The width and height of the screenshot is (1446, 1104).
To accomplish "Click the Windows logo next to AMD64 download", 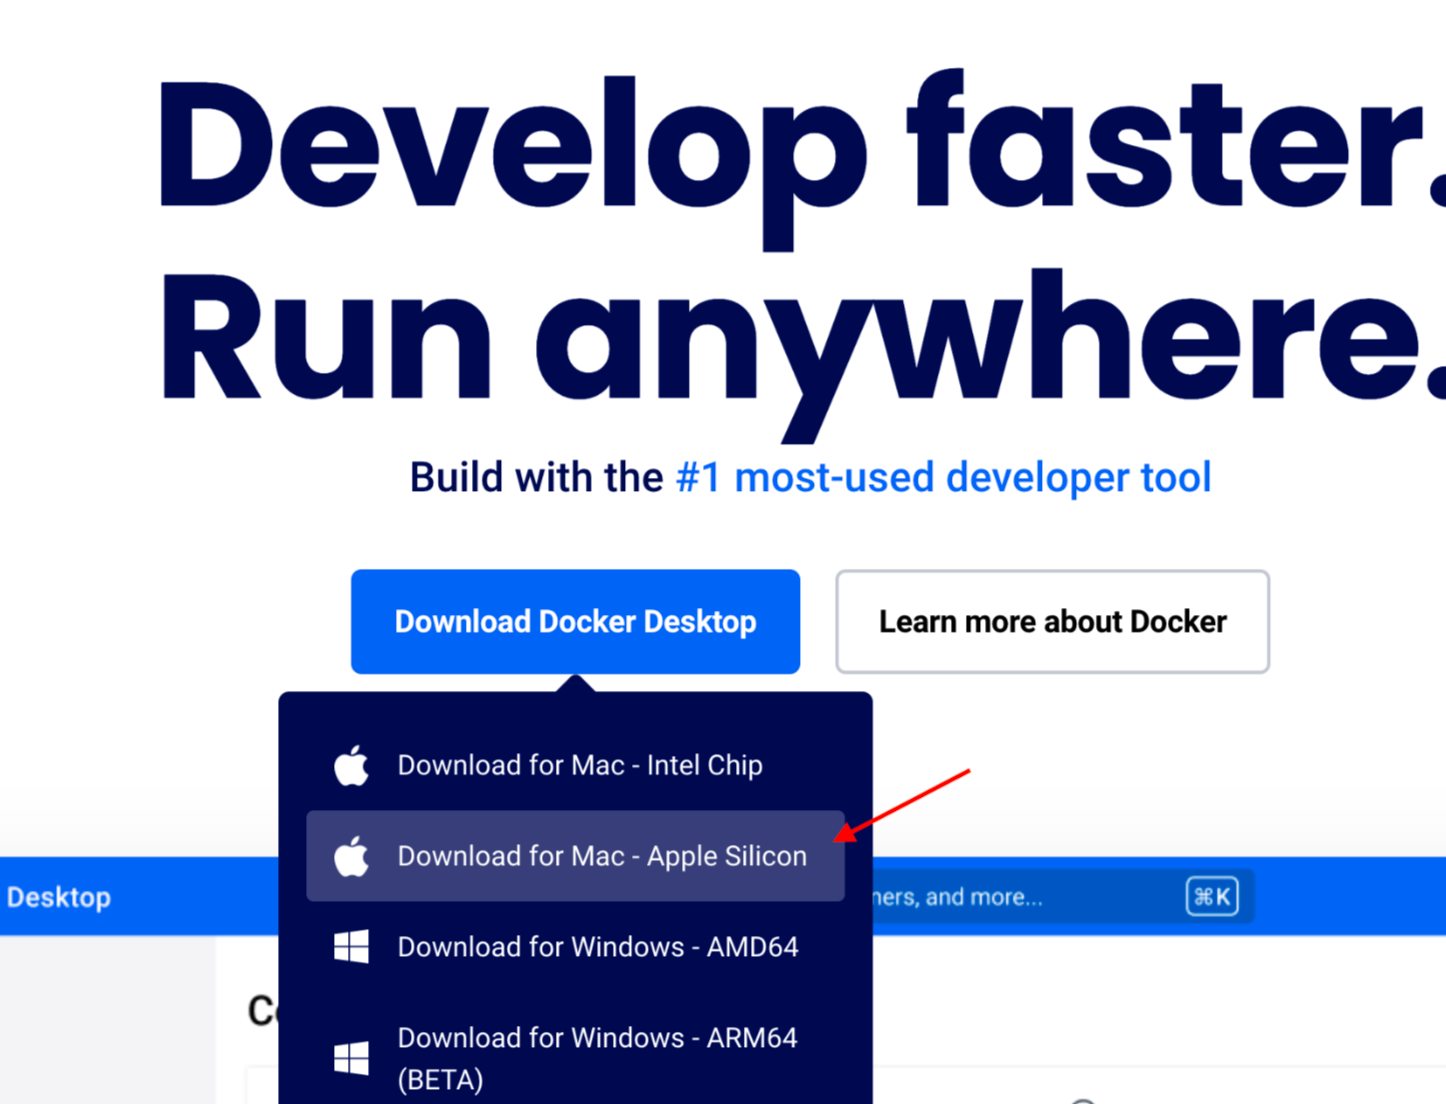I will 351,947.
